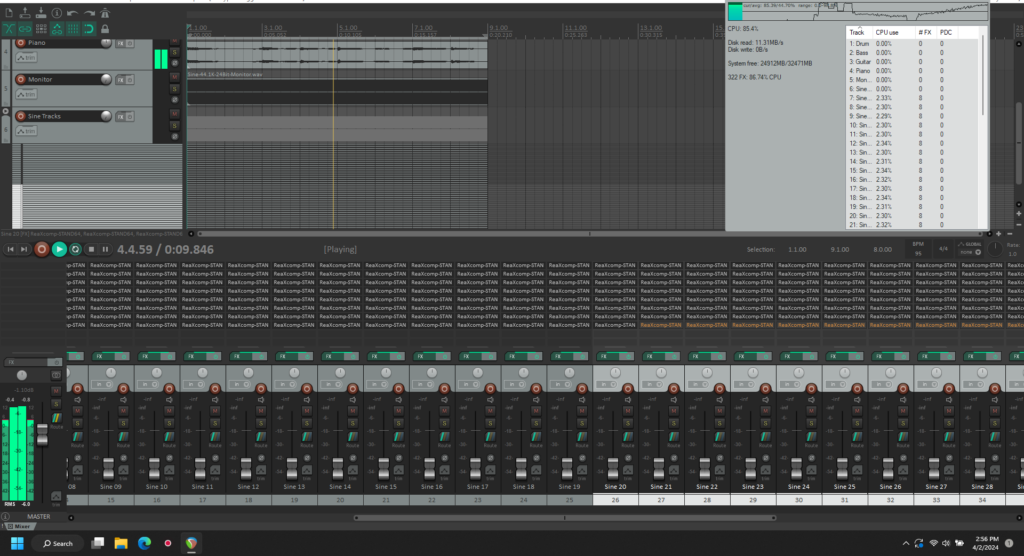Solo Sine 12 mixer channel
The image size is (1024, 556).
[261, 423]
